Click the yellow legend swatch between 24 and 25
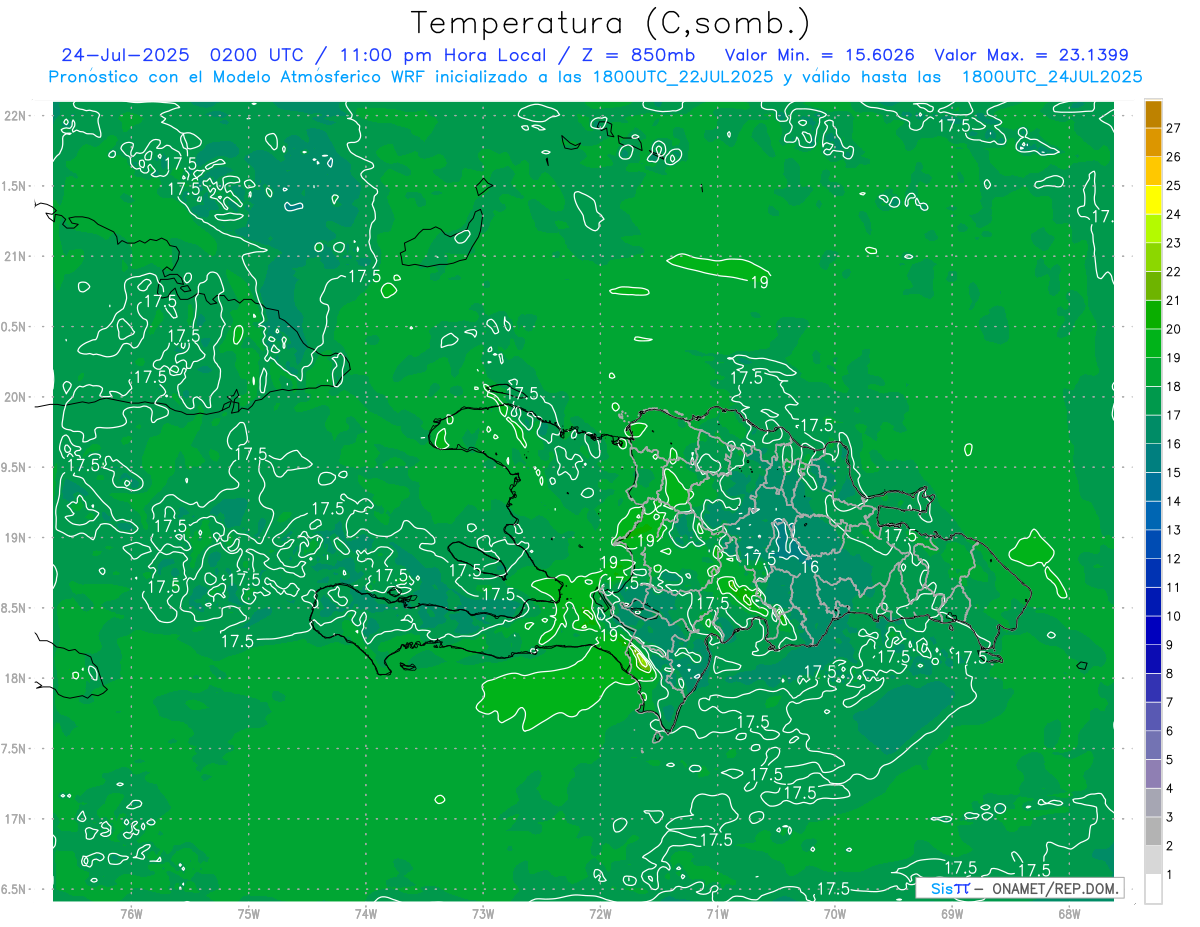Image resolution: width=1200 pixels, height=927 pixels. click(x=1153, y=201)
